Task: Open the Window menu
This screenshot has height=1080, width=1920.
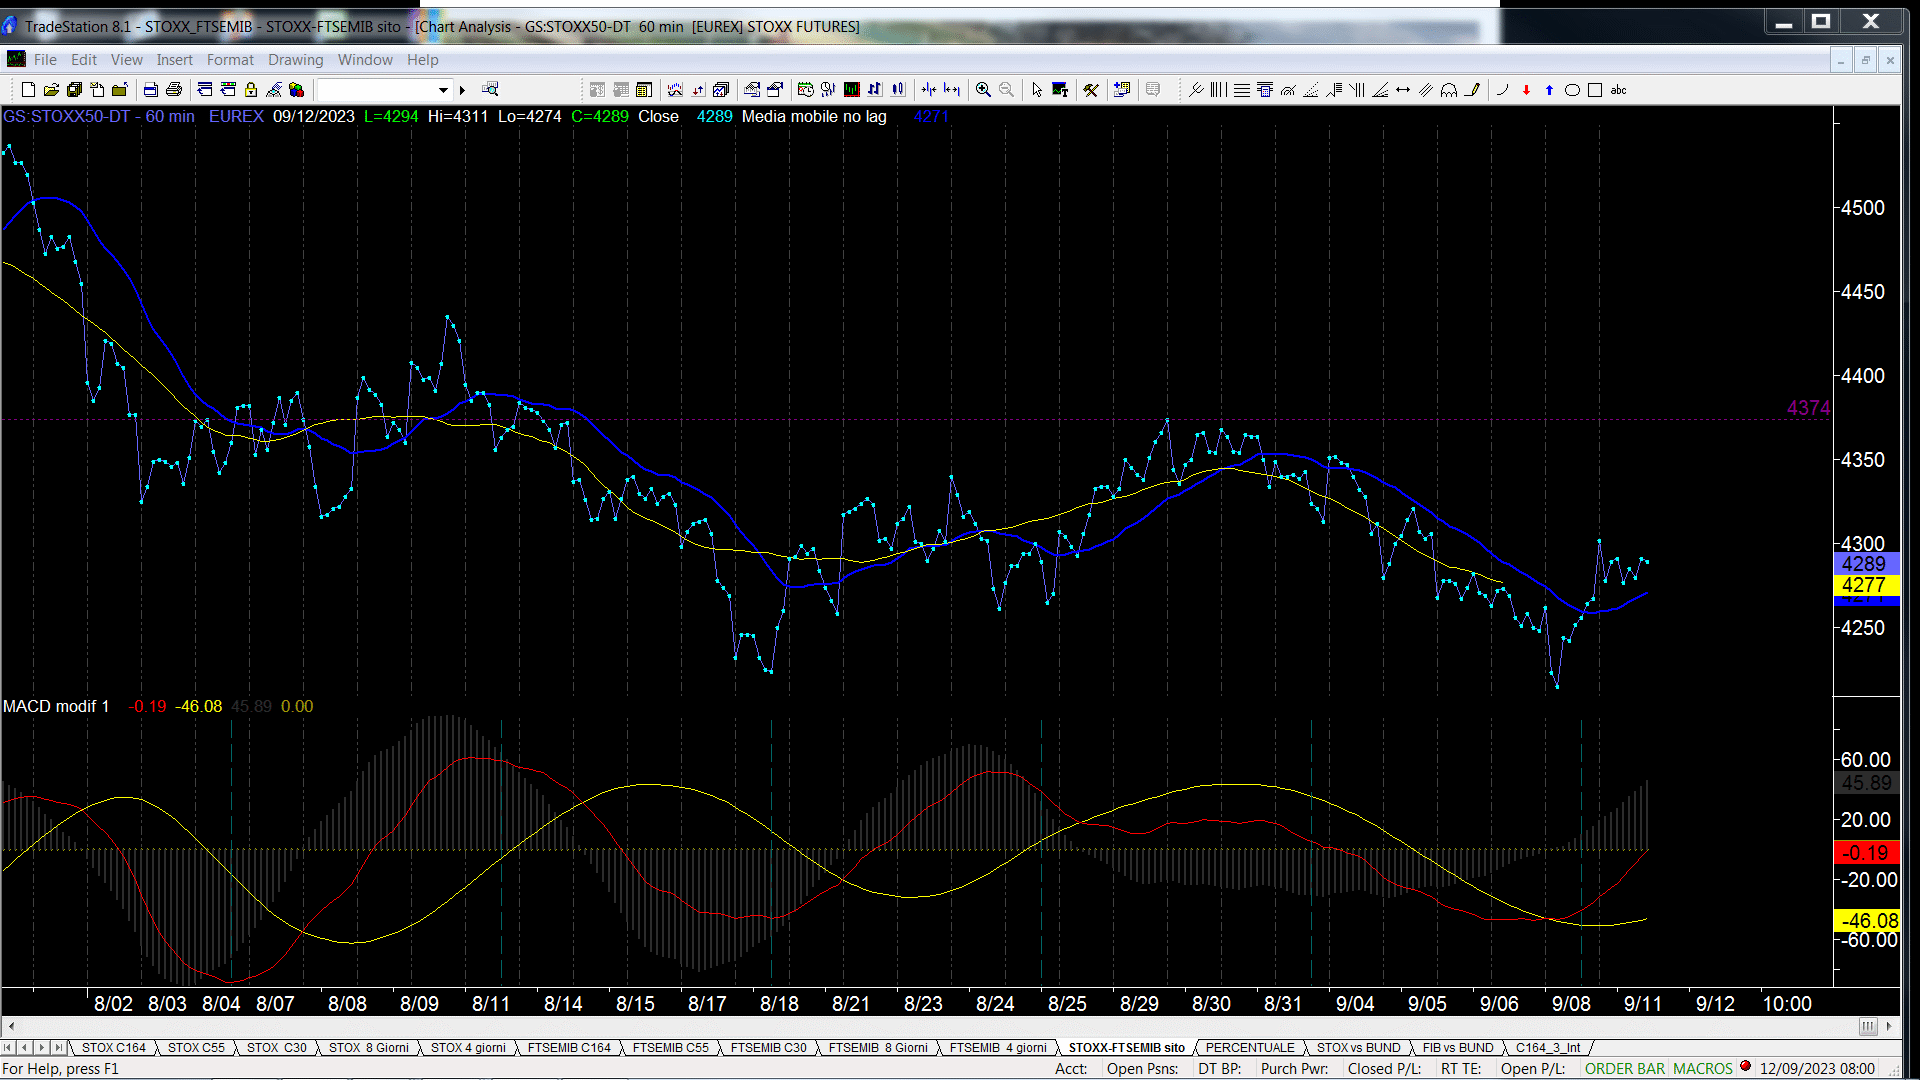Action: click(365, 60)
